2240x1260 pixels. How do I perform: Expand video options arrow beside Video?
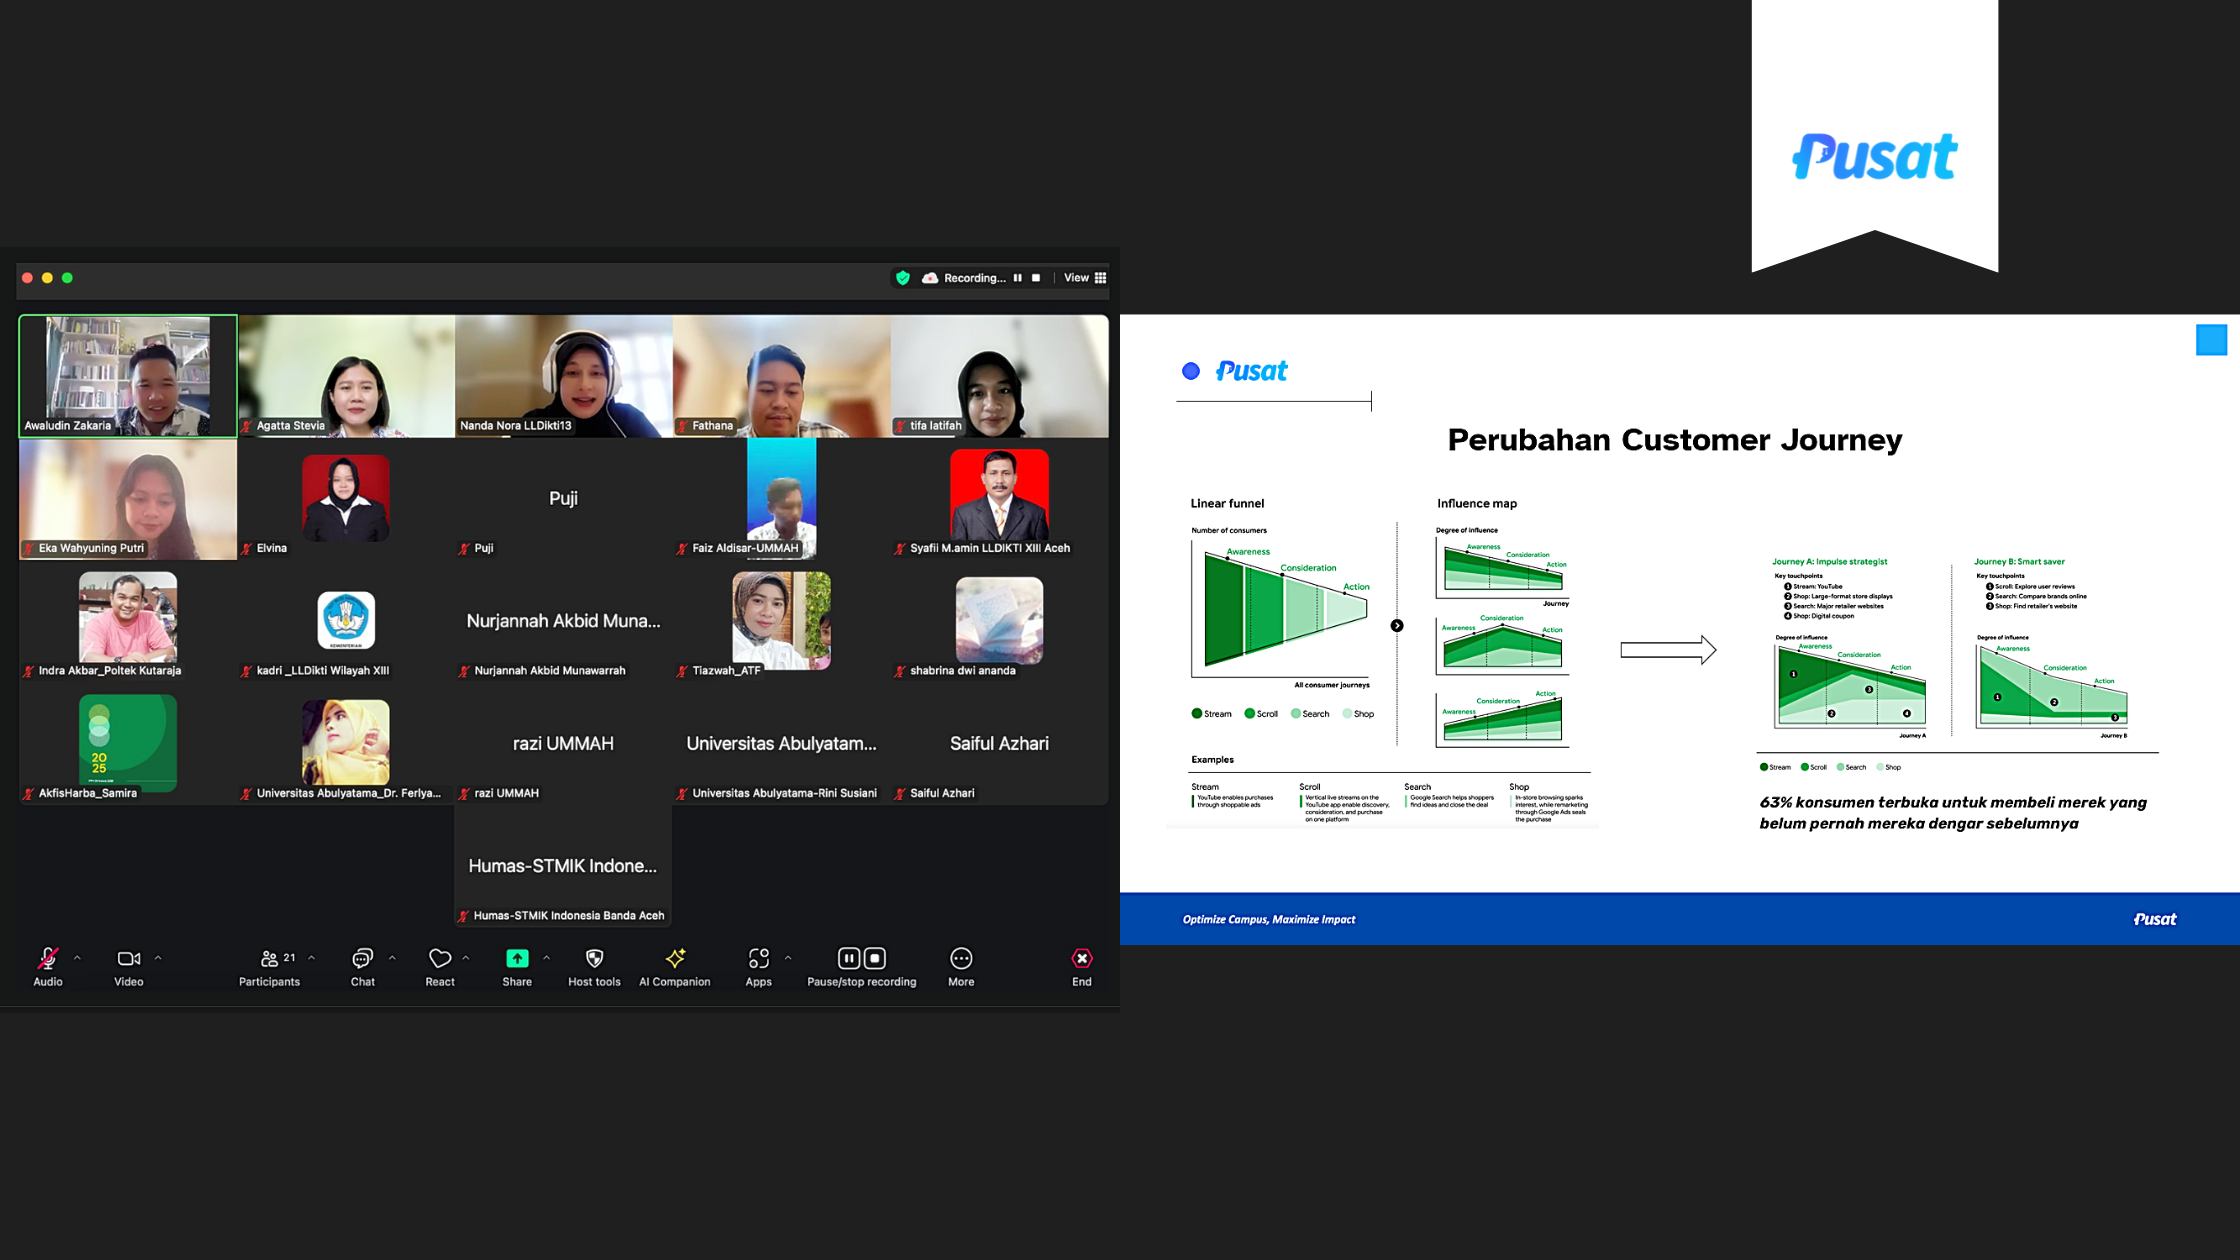[x=158, y=958]
